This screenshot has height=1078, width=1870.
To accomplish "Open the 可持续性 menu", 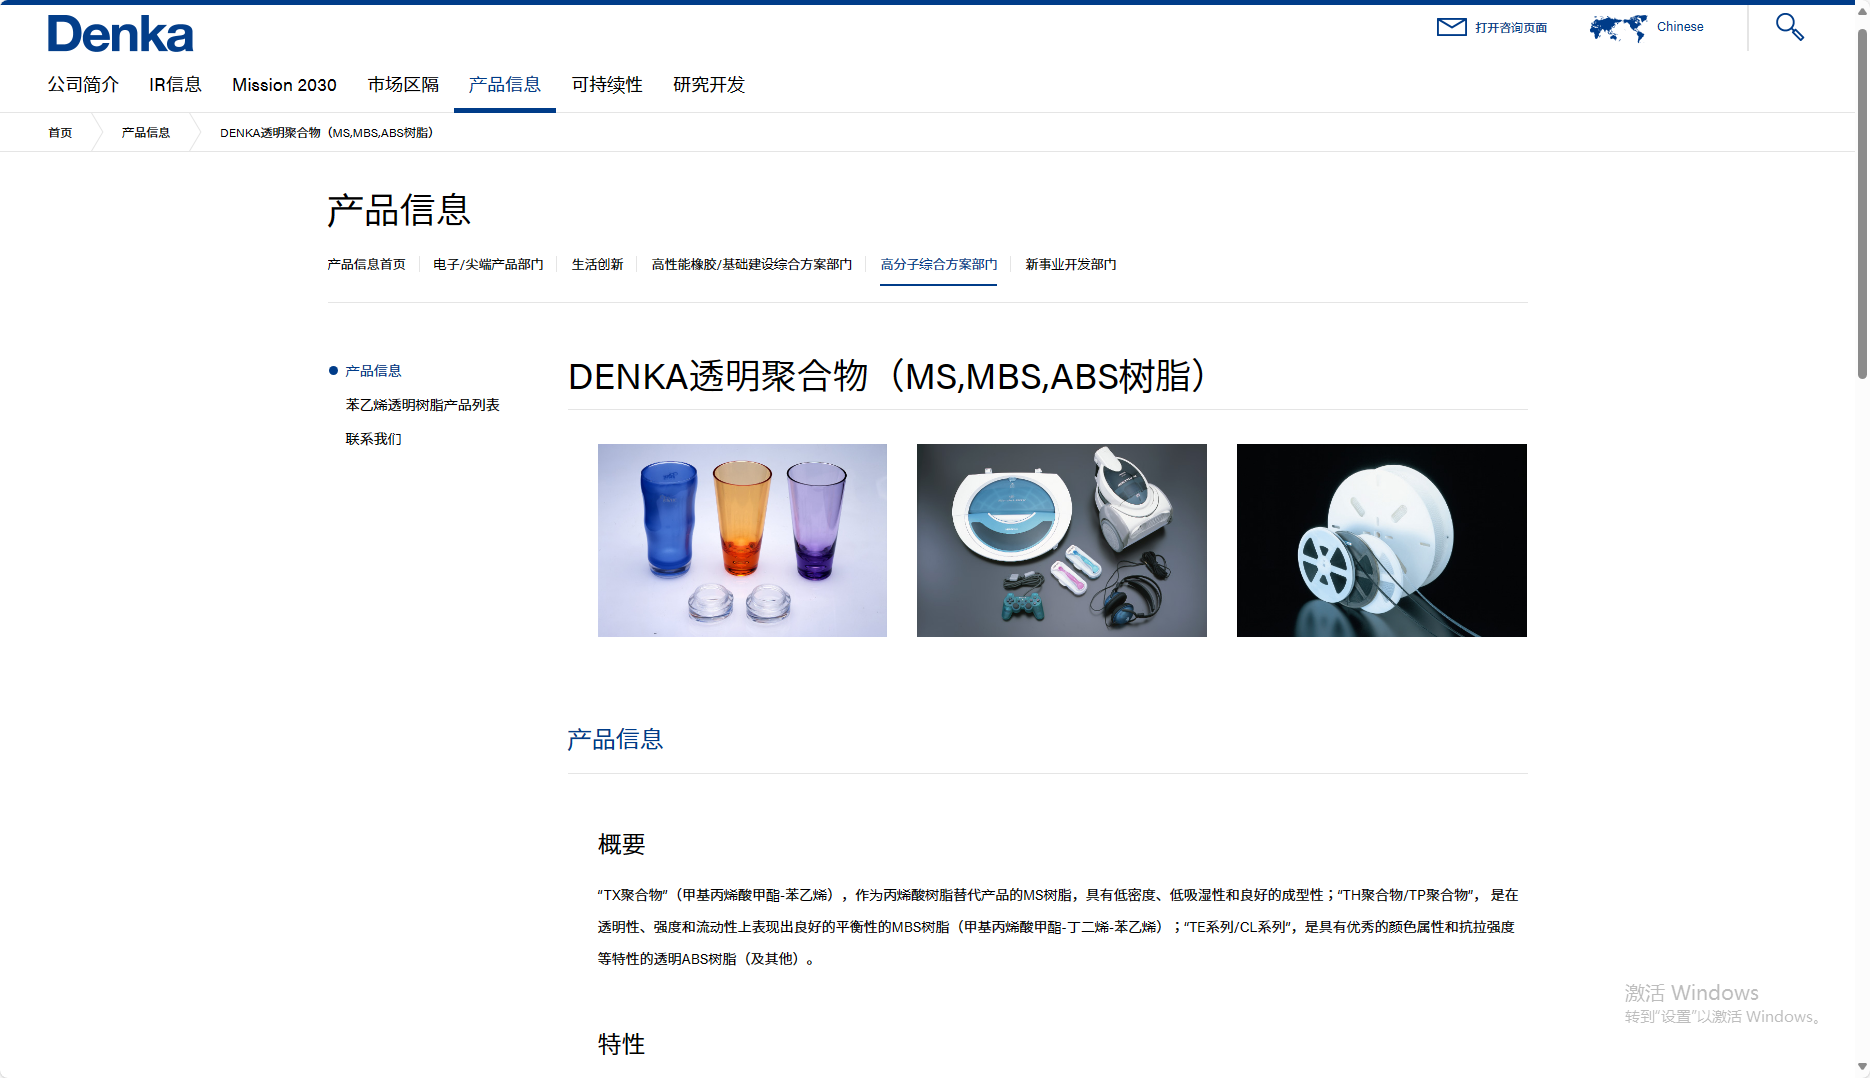I will click(x=607, y=85).
